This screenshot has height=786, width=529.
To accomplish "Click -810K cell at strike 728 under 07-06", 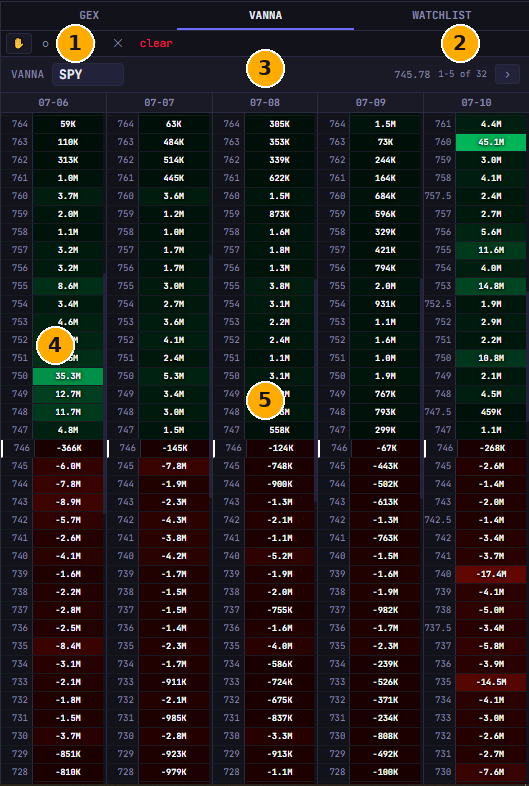I will click(x=68, y=772).
